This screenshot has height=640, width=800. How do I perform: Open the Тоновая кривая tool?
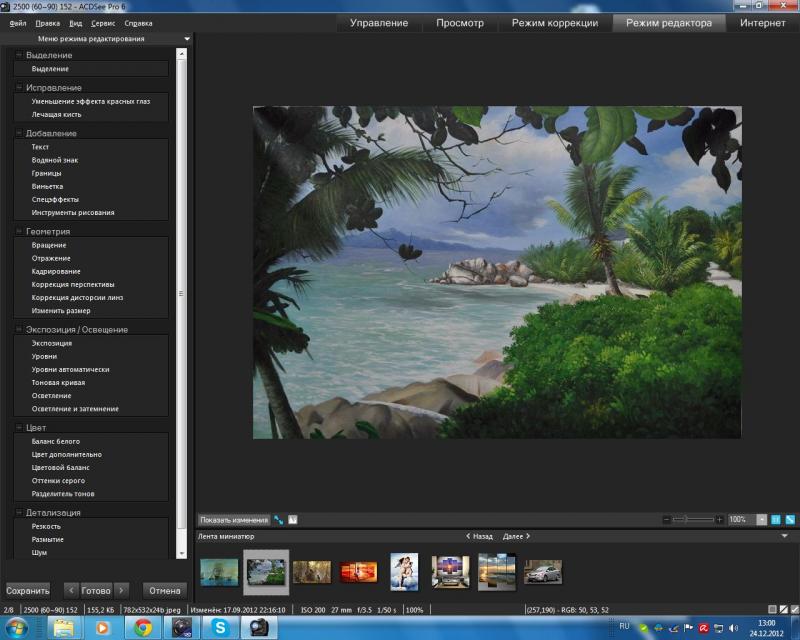click(x=58, y=383)
